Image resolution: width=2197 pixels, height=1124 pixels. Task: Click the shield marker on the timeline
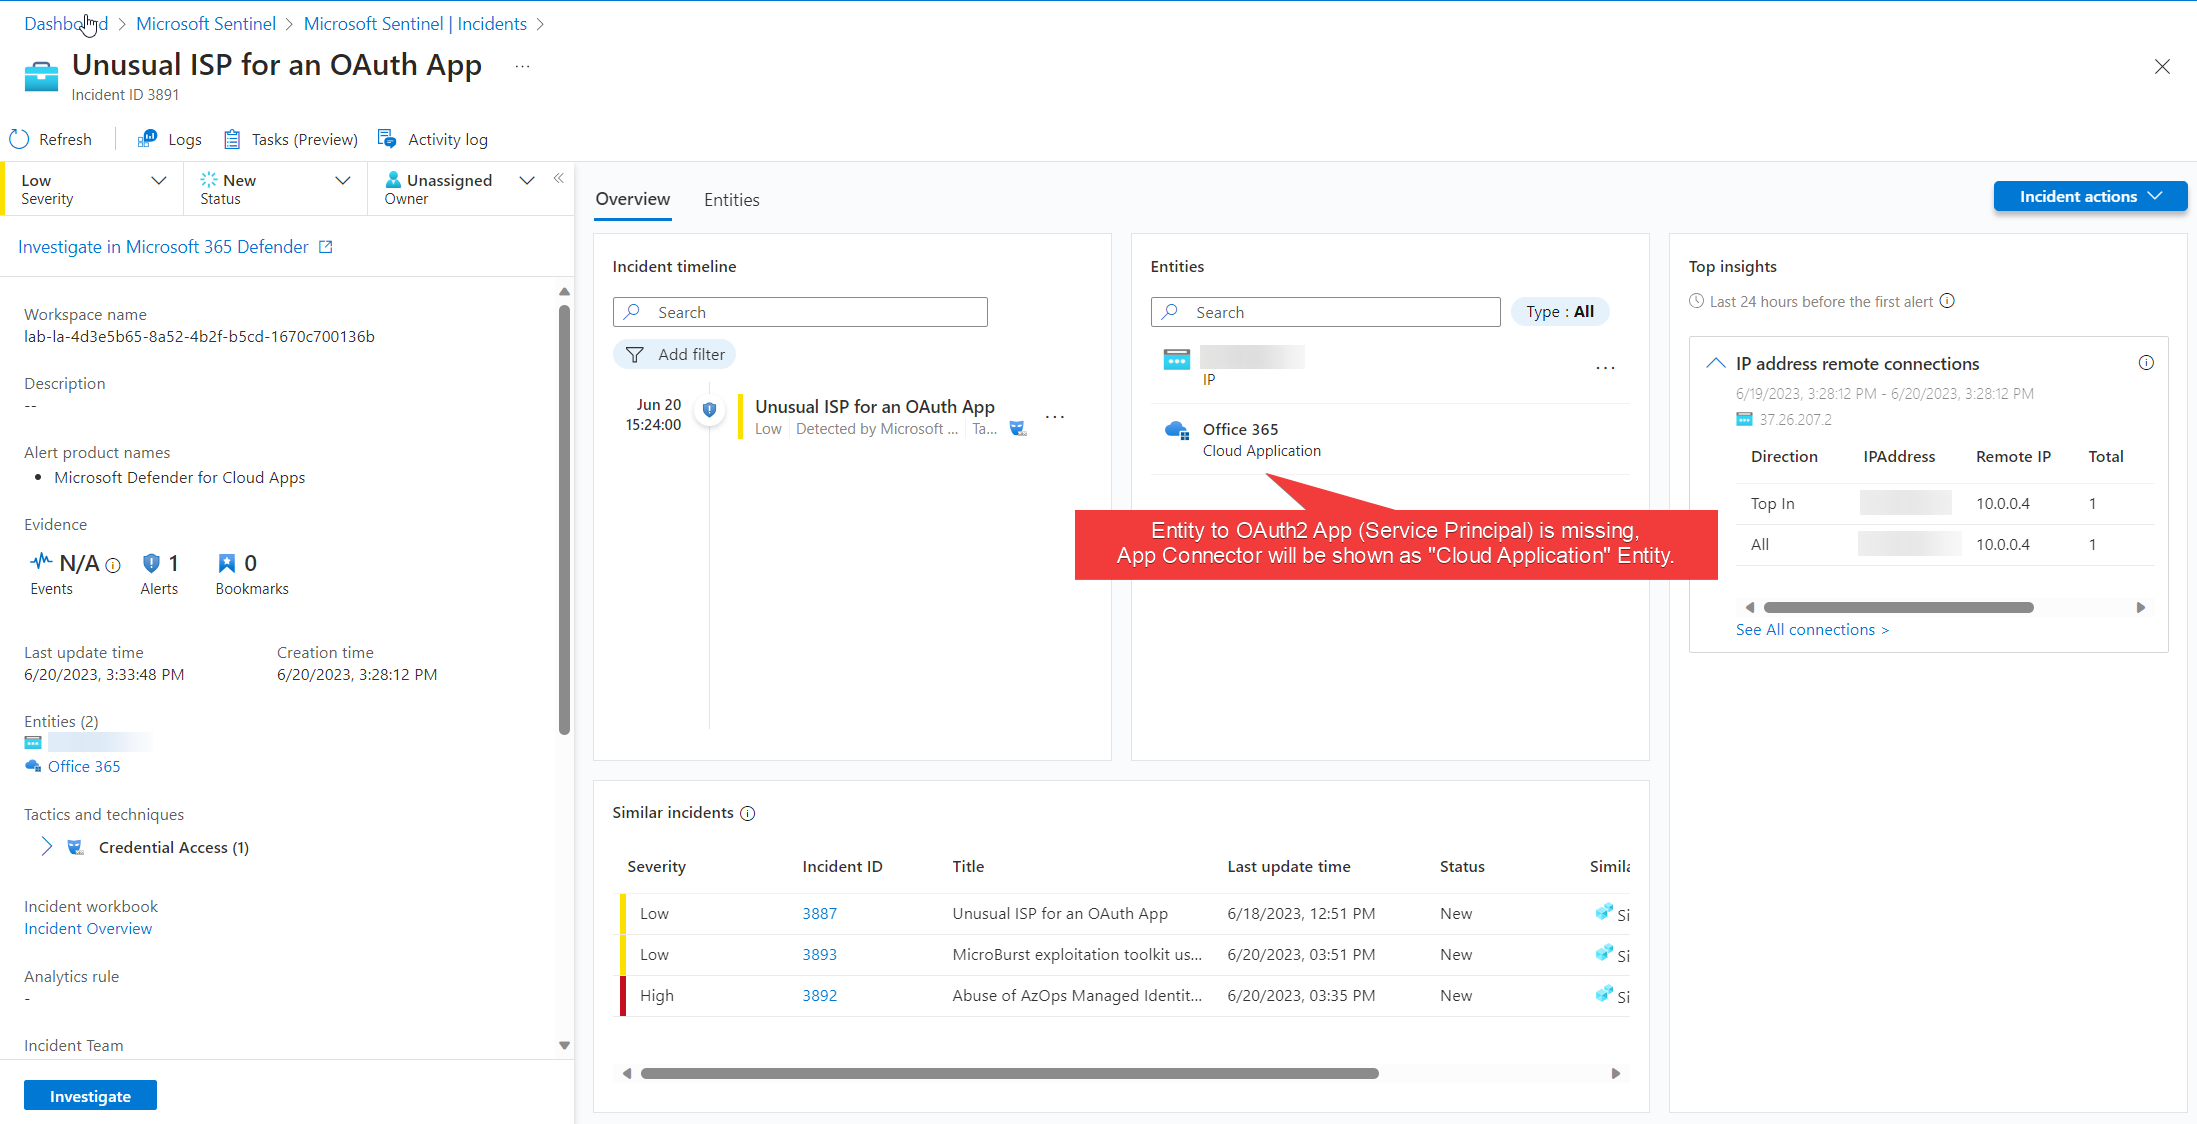[709, 409]
